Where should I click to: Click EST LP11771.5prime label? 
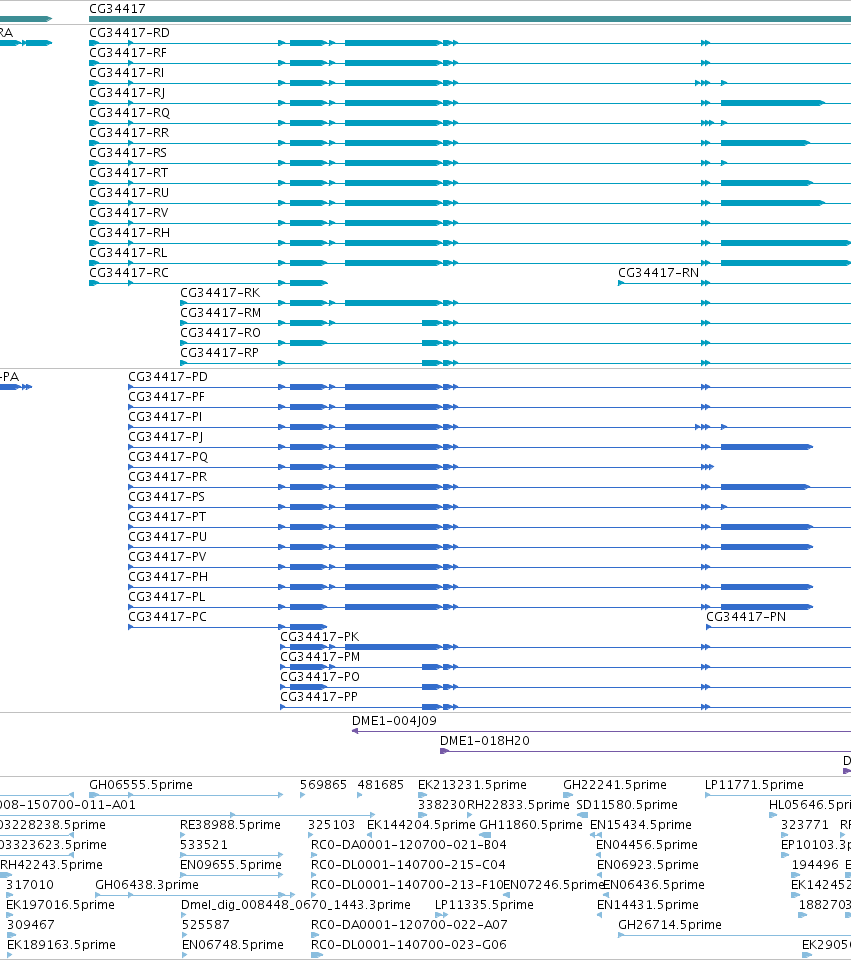pyautogui.click(x=754, y=785)
